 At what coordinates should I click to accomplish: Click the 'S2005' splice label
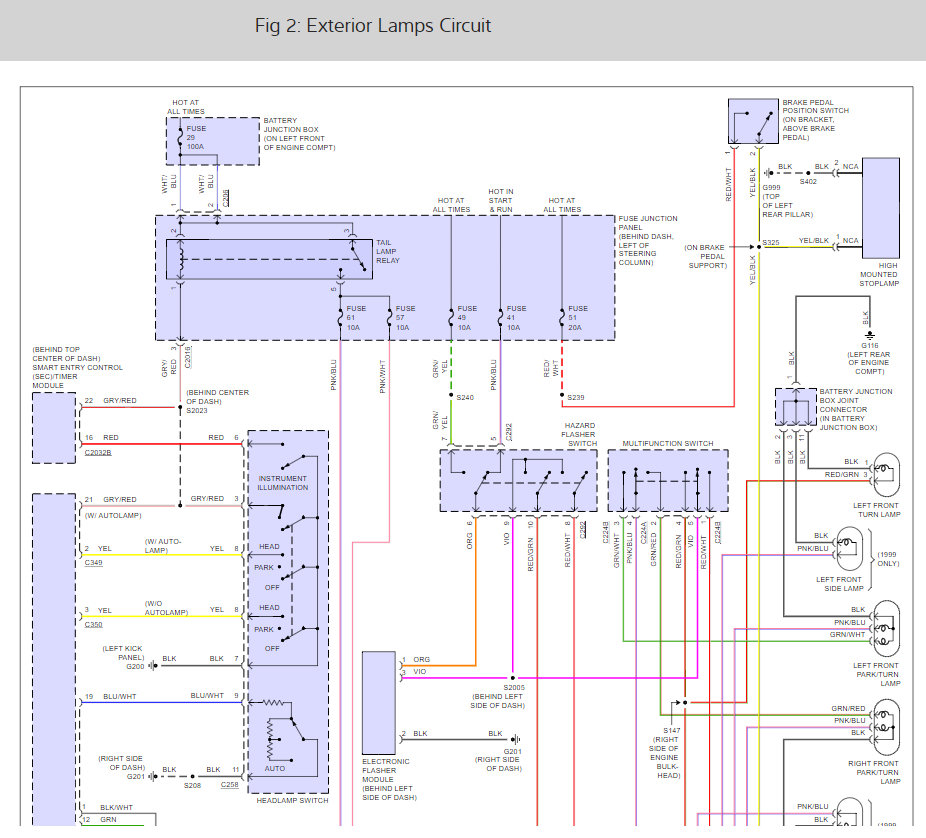point(514,688)
